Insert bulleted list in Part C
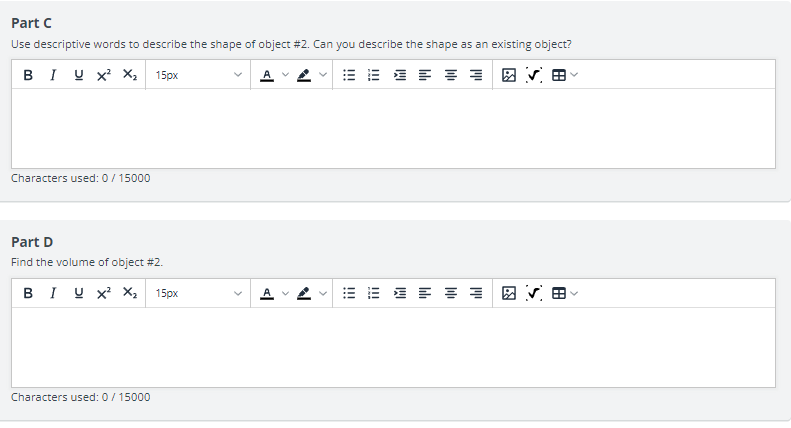 349,75
